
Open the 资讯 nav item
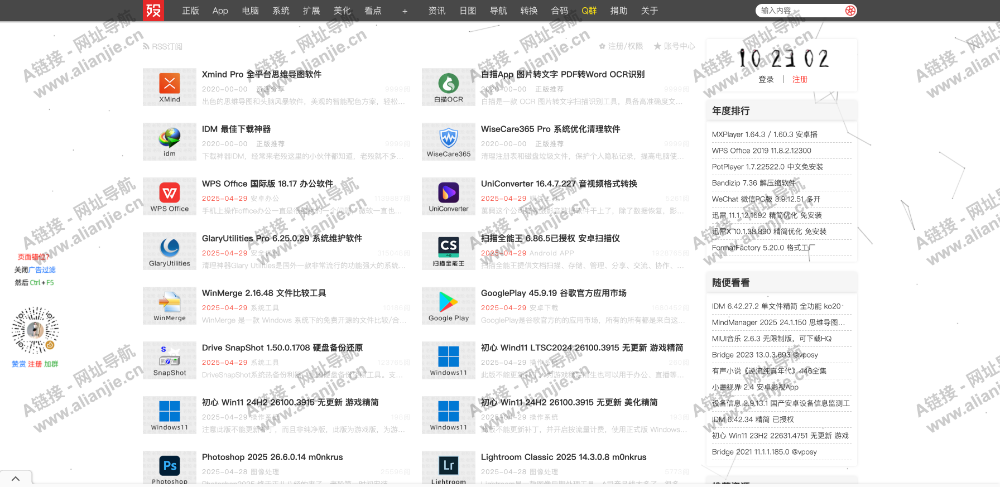coord(437,11)
